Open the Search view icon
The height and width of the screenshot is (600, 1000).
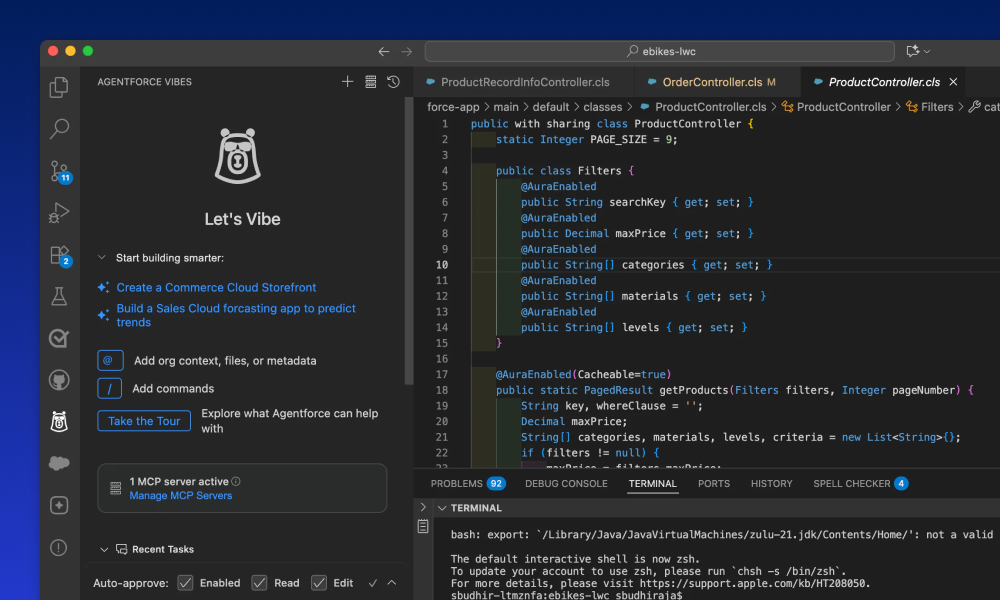coord(59,129)
